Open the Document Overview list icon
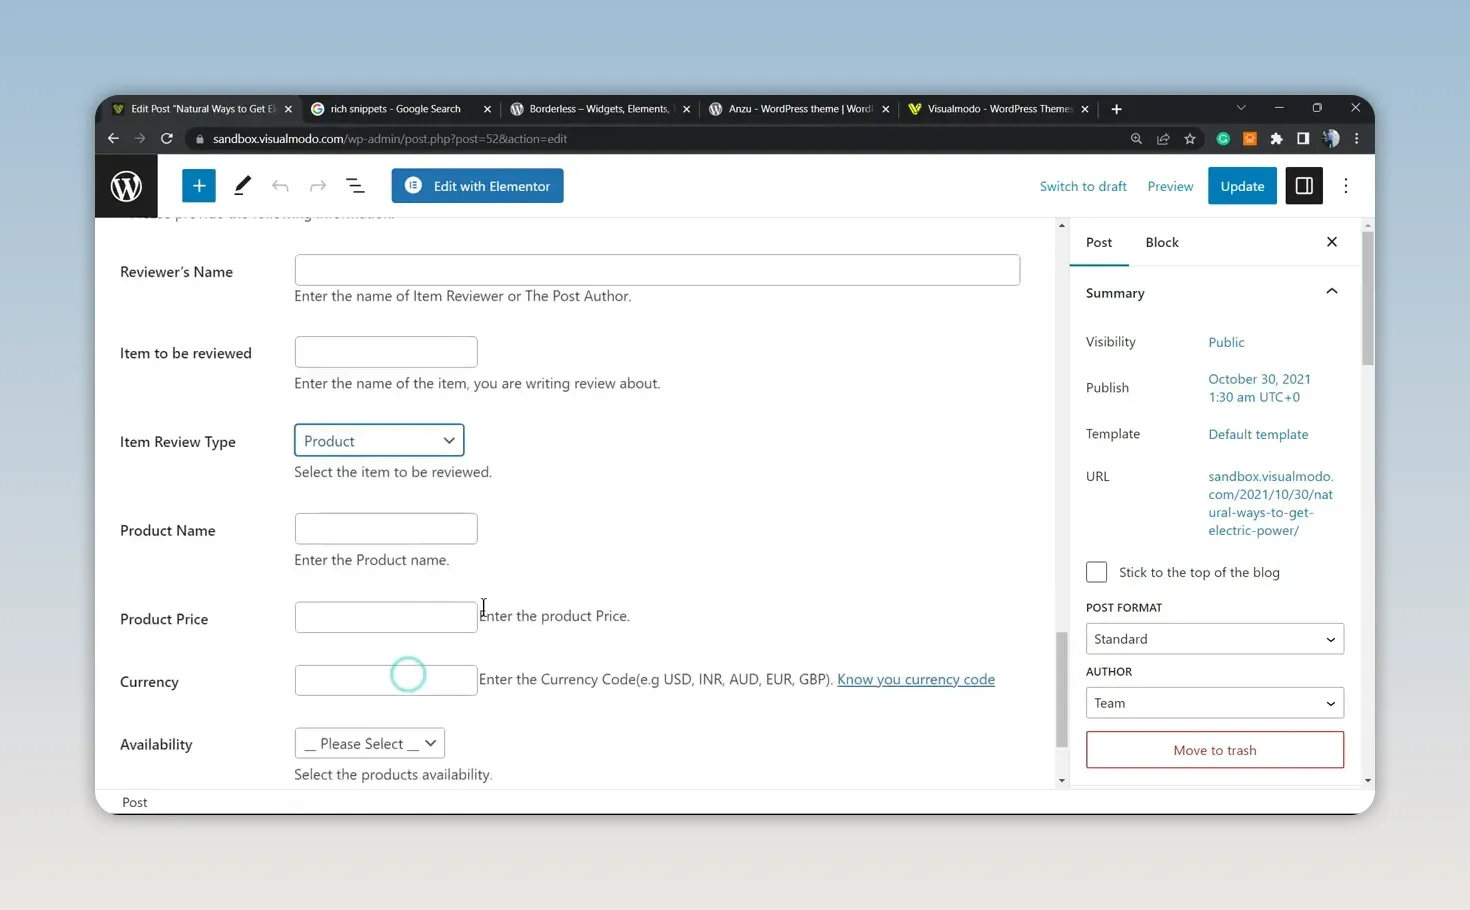Screen dimensions: 1470x910 (x=355, y=186)
